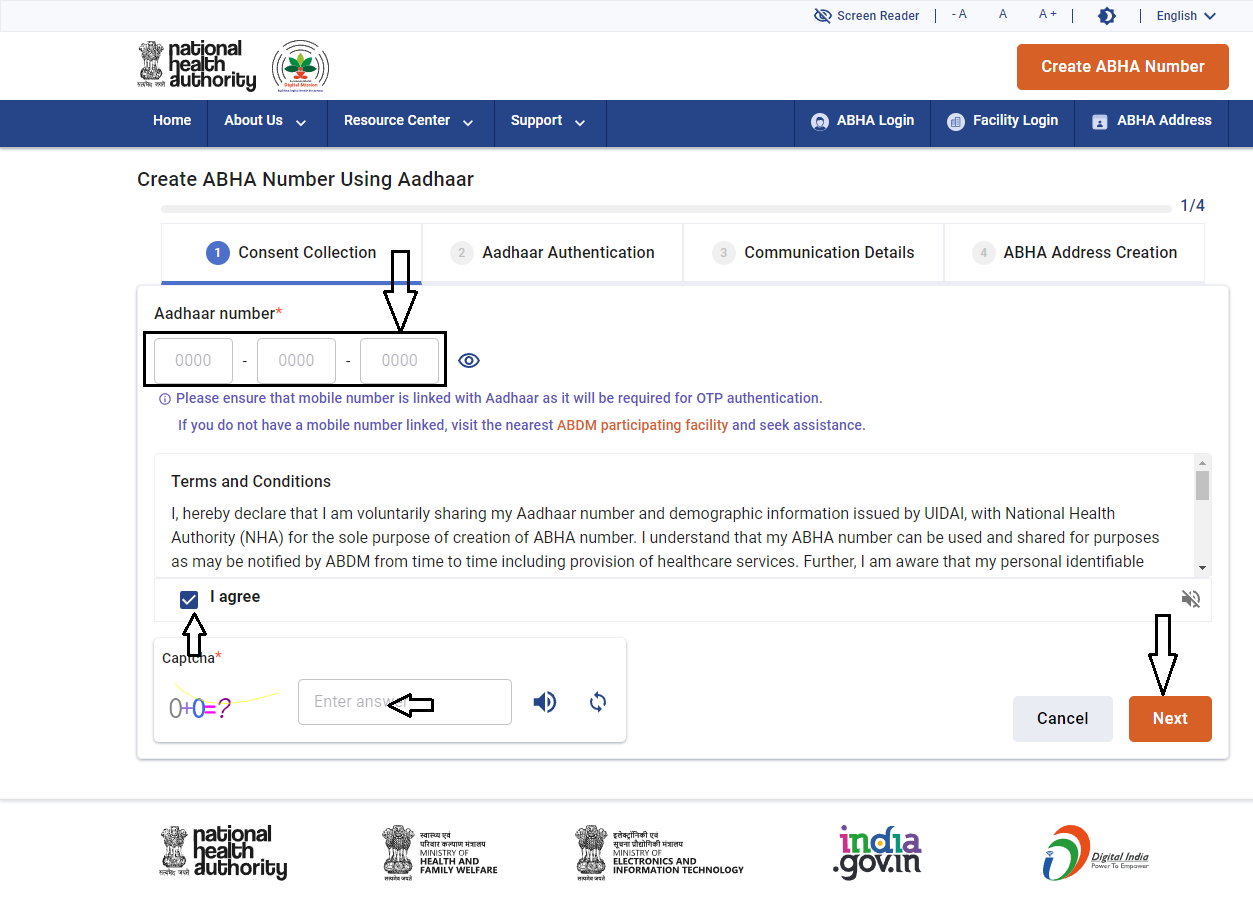Select the Consent Collection step tab
Viewport: 1253px width, 898px height.
coord(291,253)
